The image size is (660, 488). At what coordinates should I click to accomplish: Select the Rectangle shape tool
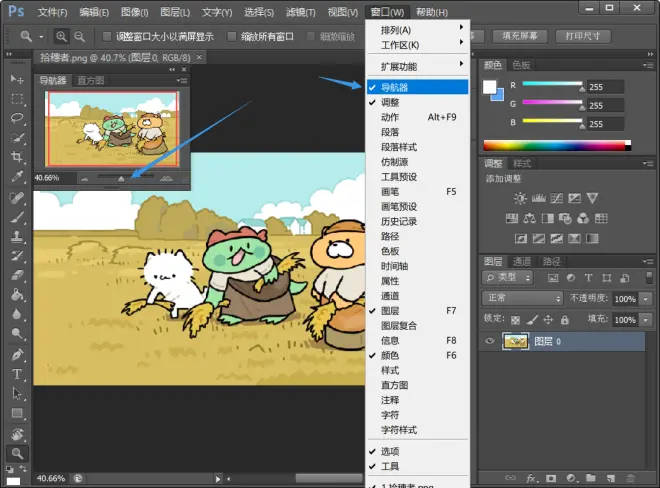point(17,413)
